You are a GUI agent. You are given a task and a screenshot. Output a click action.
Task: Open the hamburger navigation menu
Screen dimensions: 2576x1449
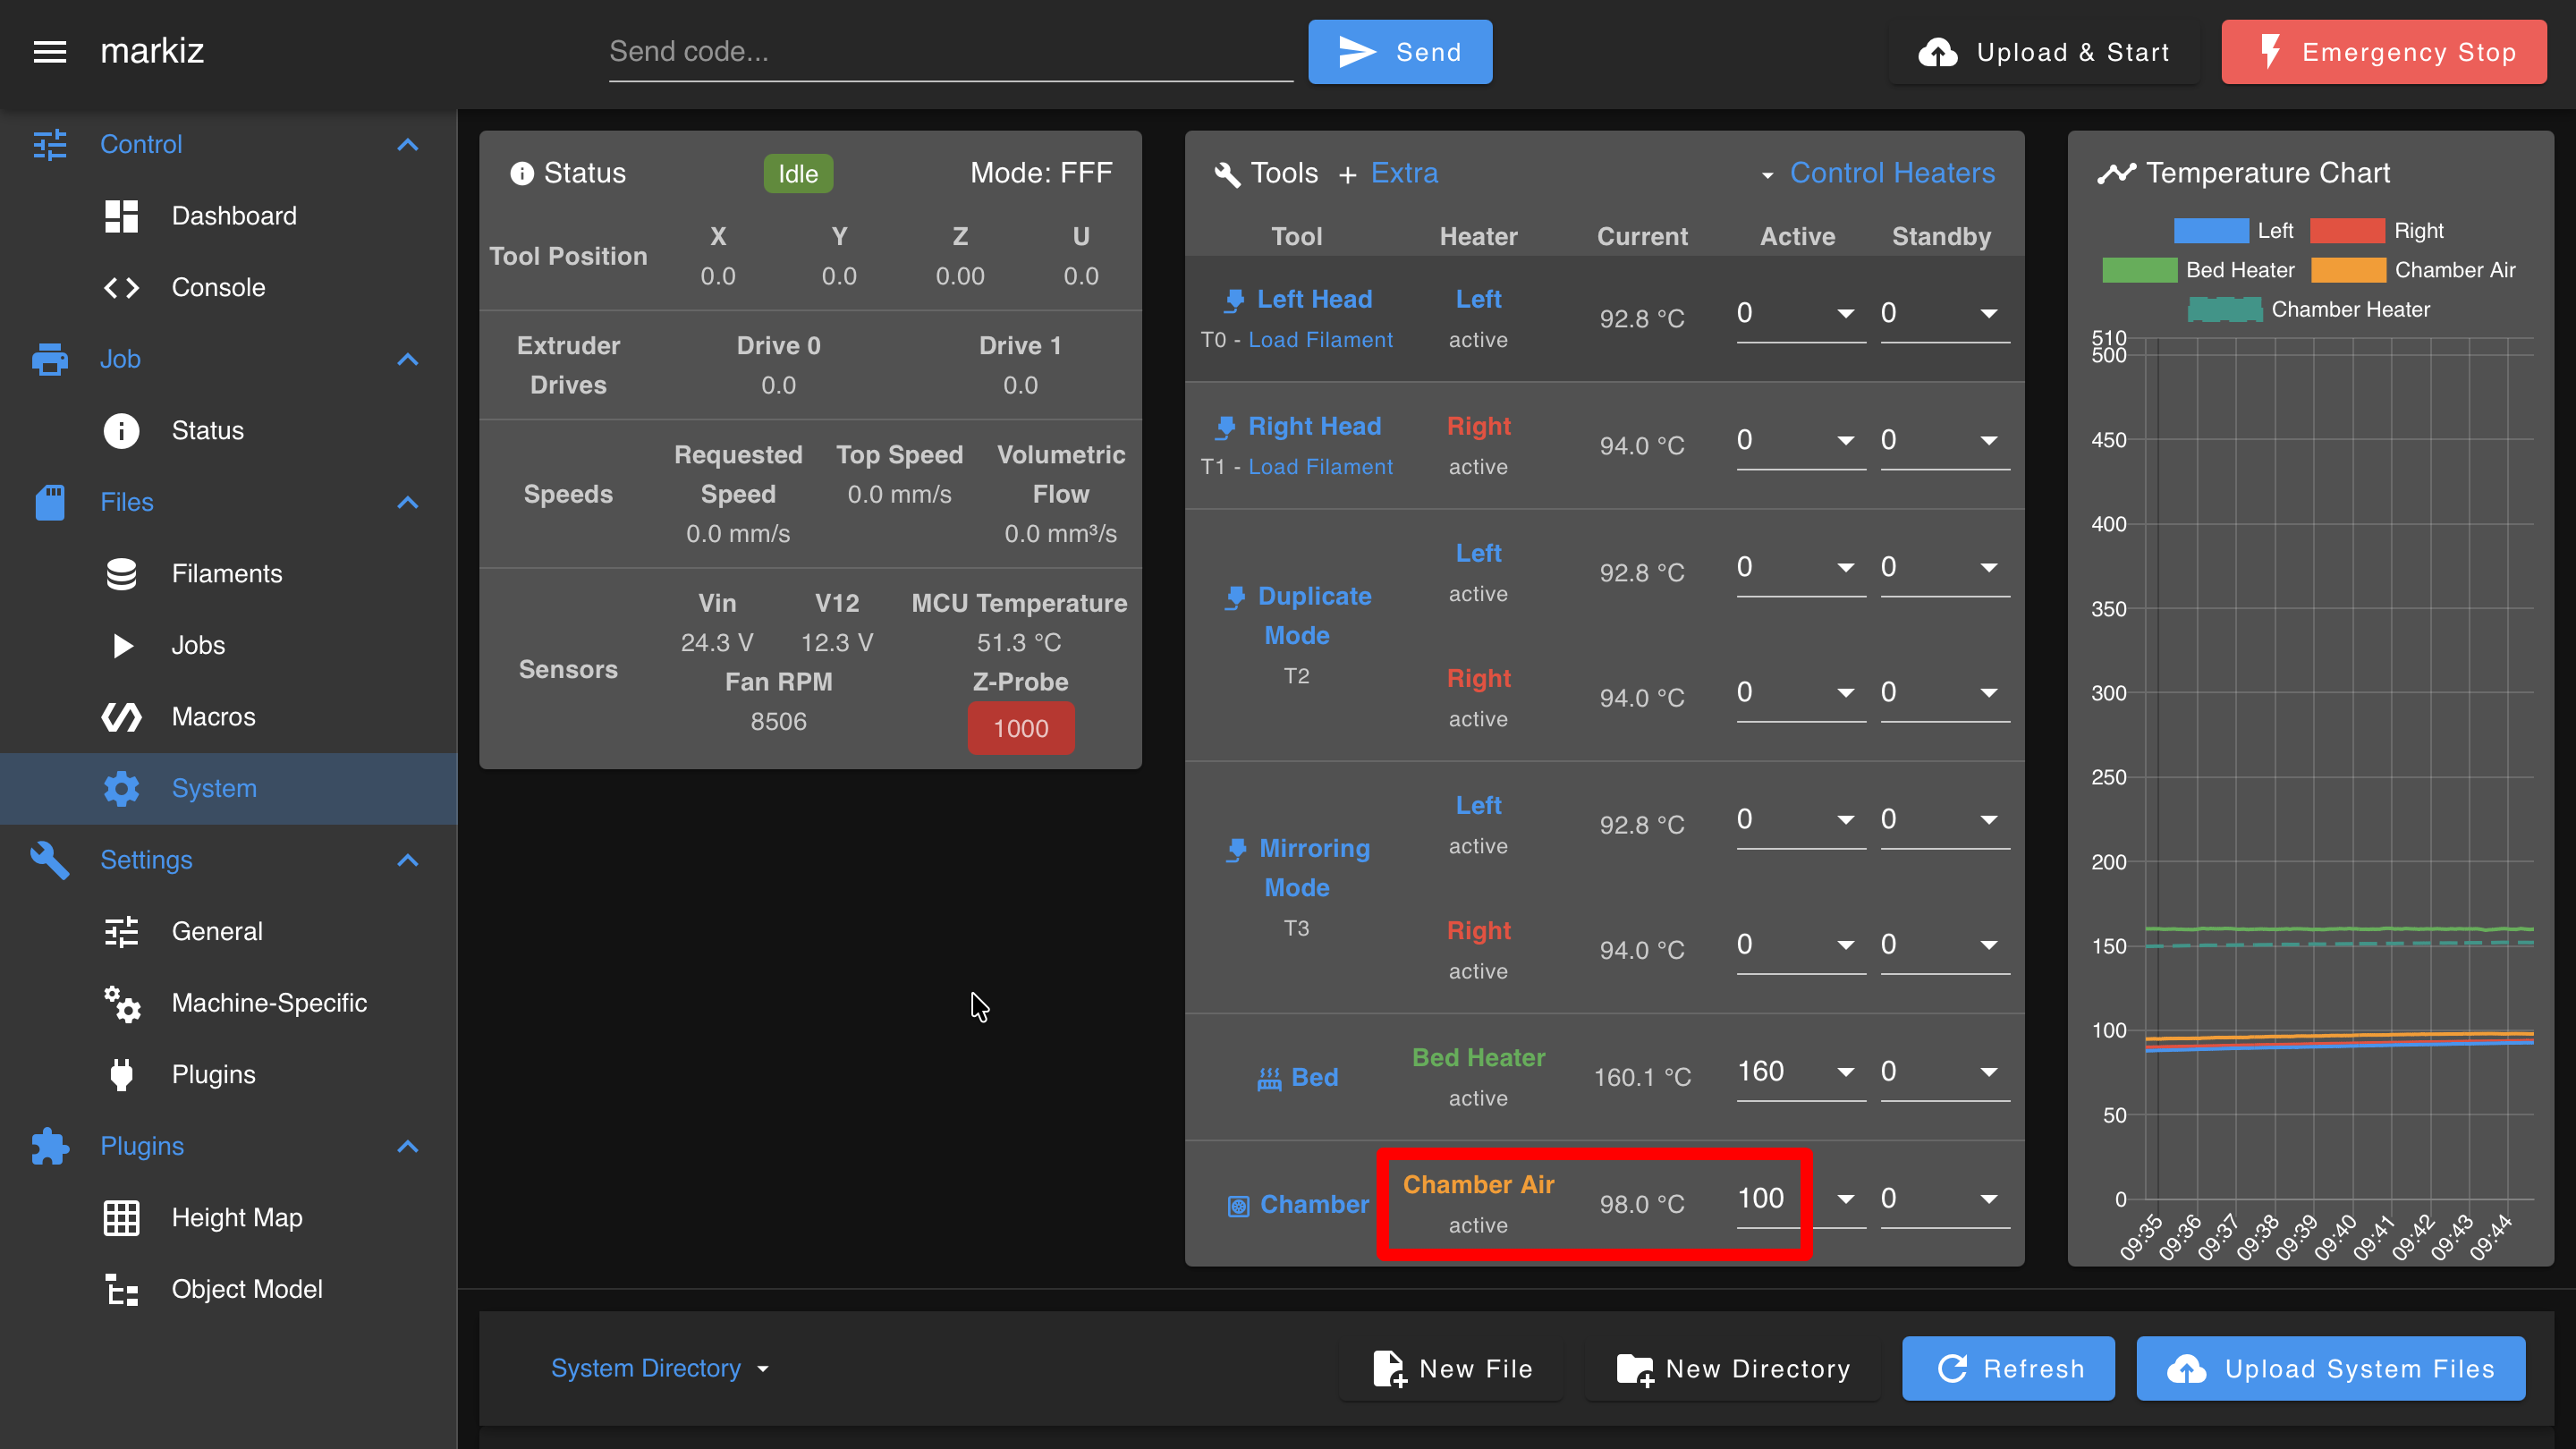[50, 52]
